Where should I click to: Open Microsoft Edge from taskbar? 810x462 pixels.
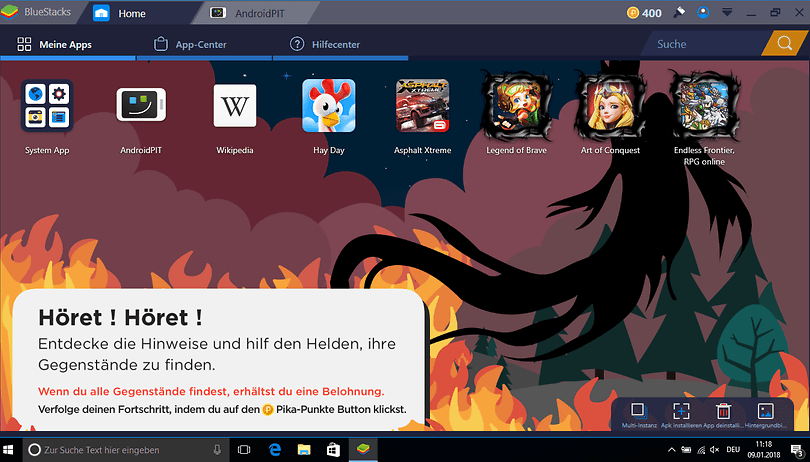pyautogui.click(x=275, y=450)
